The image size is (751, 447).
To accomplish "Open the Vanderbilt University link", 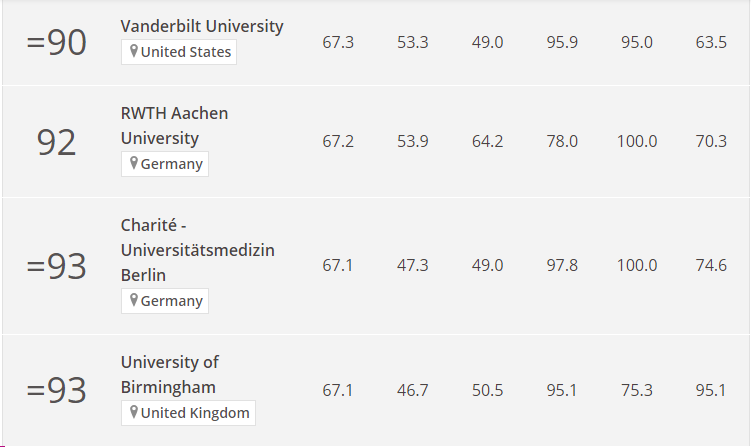I will 202,26.
